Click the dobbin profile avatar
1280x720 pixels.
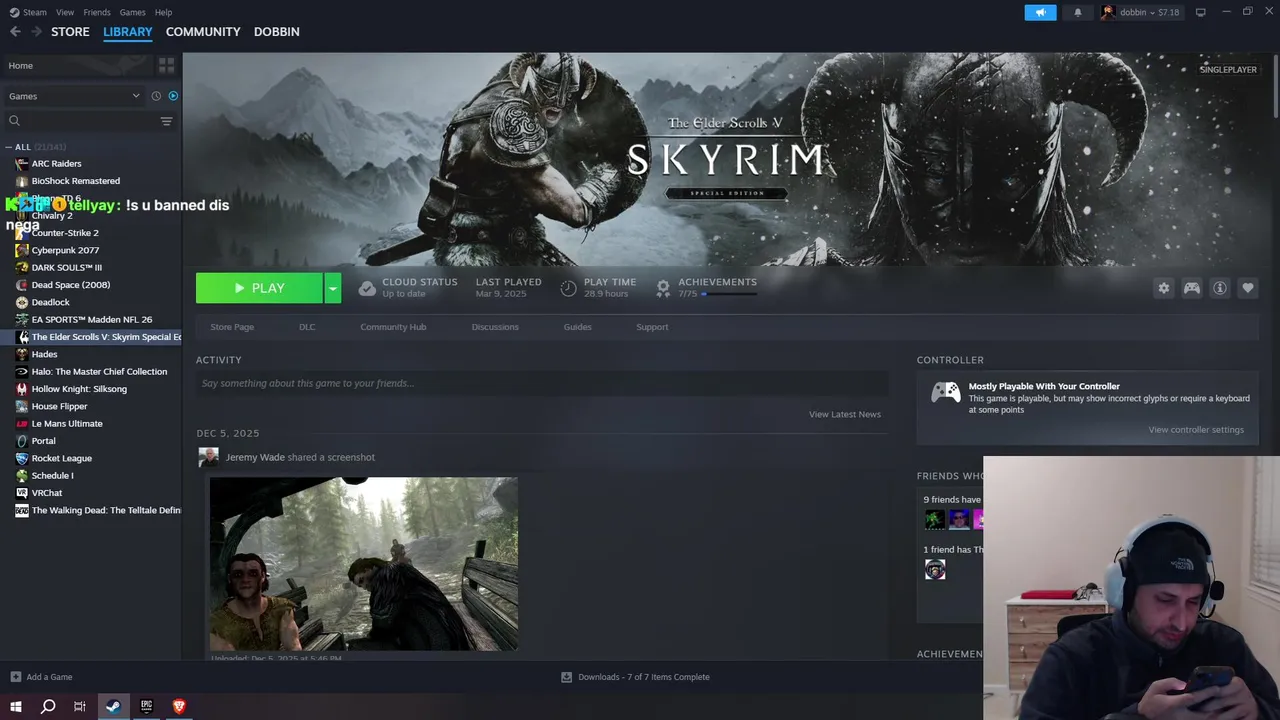click(x=1107, y=12)
